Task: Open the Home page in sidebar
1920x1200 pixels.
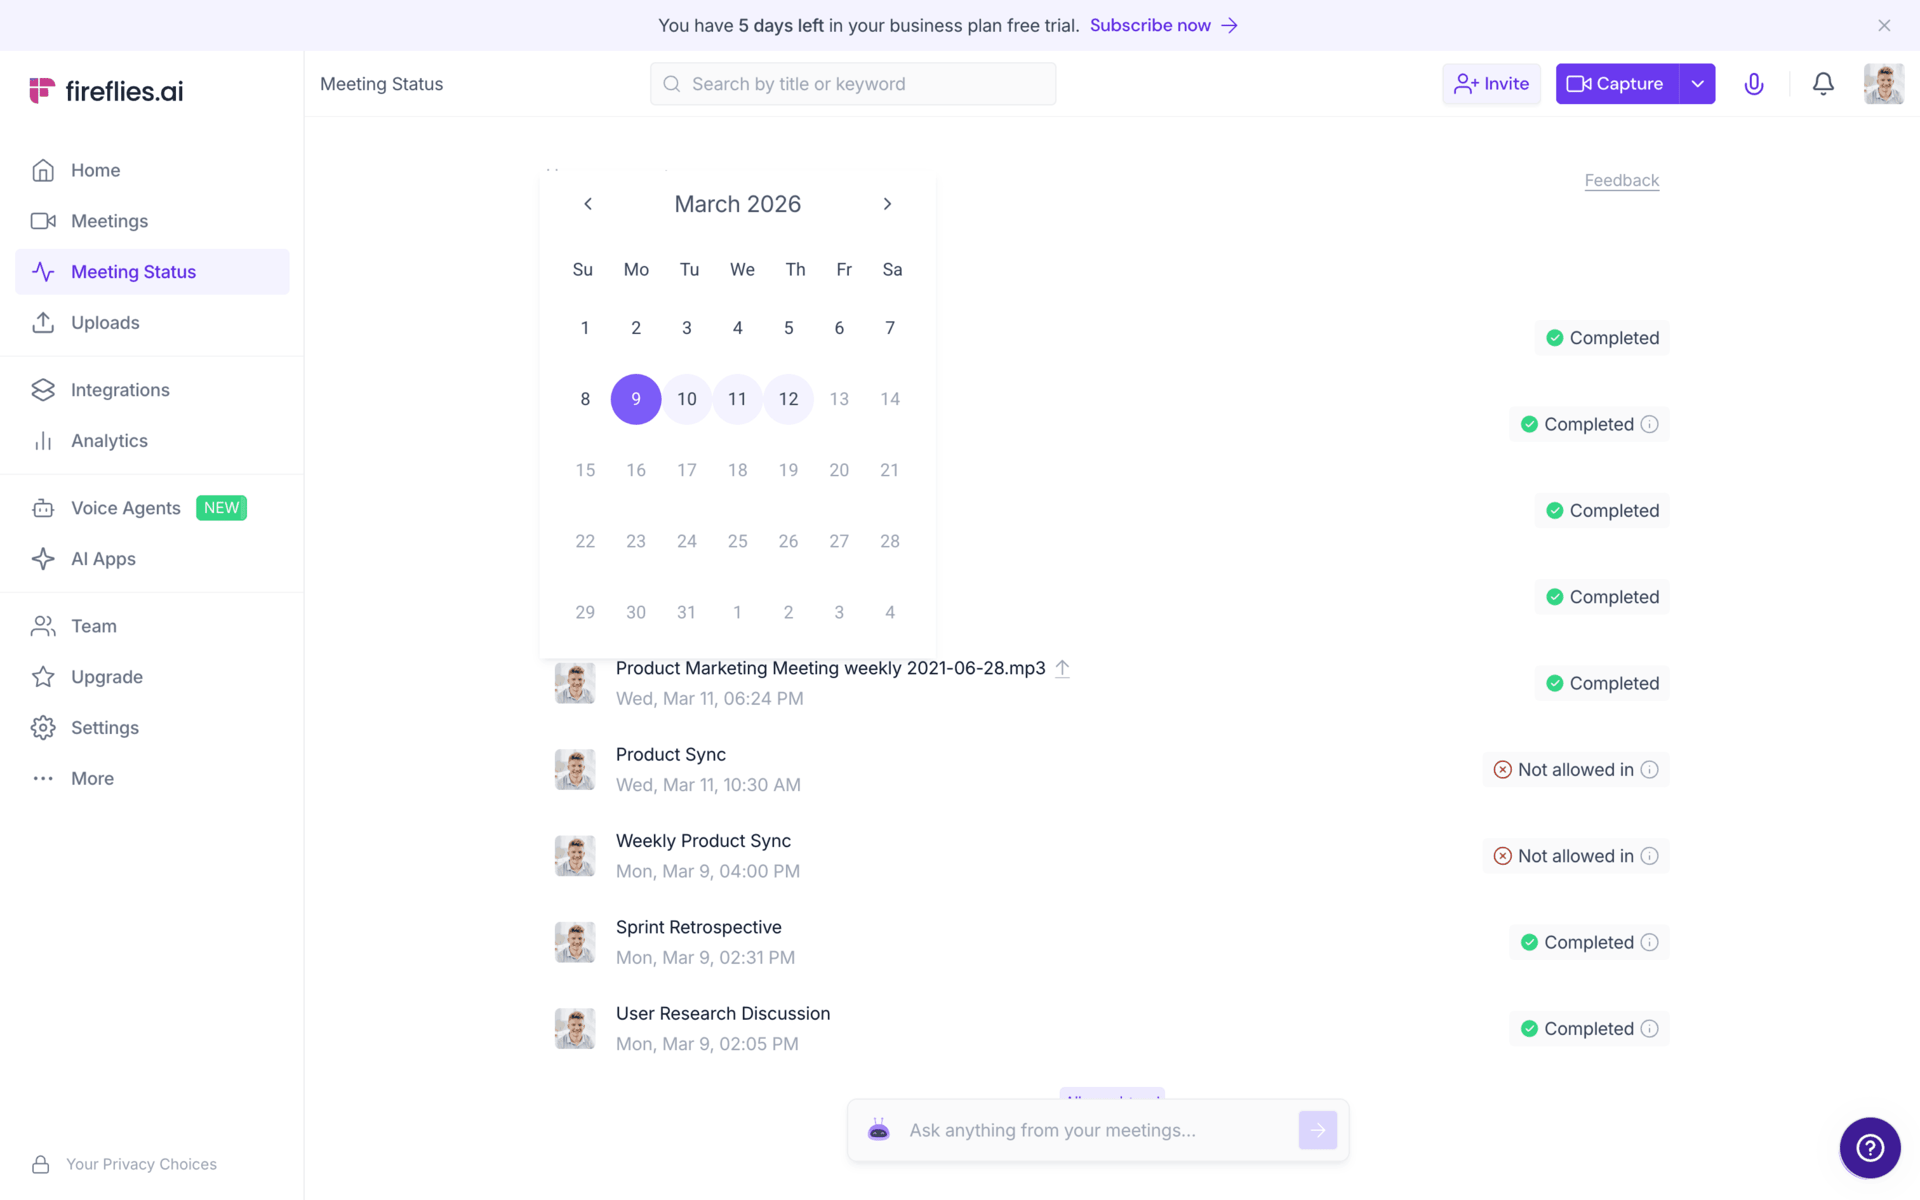Action: pyautogui.click(x=152, y=170)
